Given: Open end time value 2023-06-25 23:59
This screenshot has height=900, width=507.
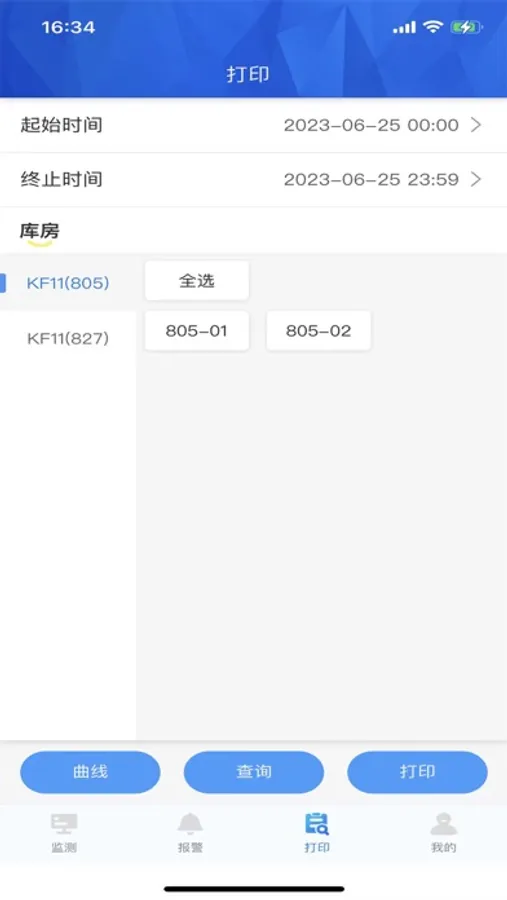Looking at the screenshot, I should click(x=371, y=180).
